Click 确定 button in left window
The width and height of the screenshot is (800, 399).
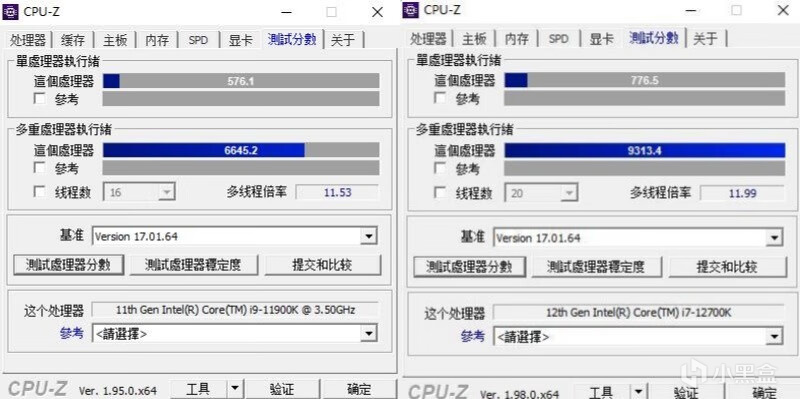click(360, 389)
